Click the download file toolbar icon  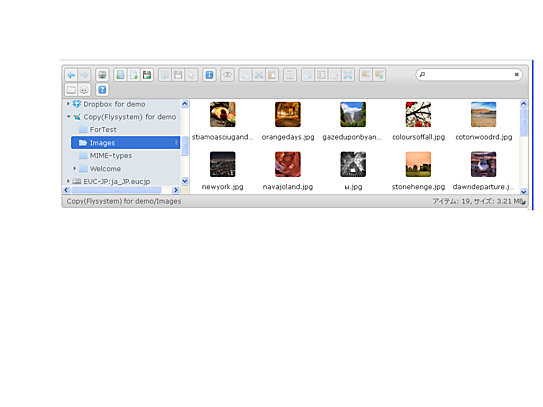(178, 75)
